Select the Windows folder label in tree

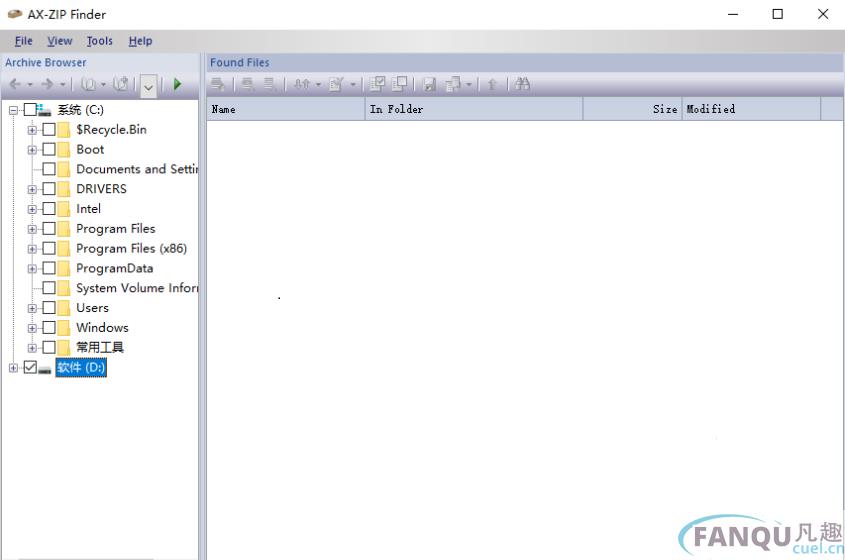point(102,328)
